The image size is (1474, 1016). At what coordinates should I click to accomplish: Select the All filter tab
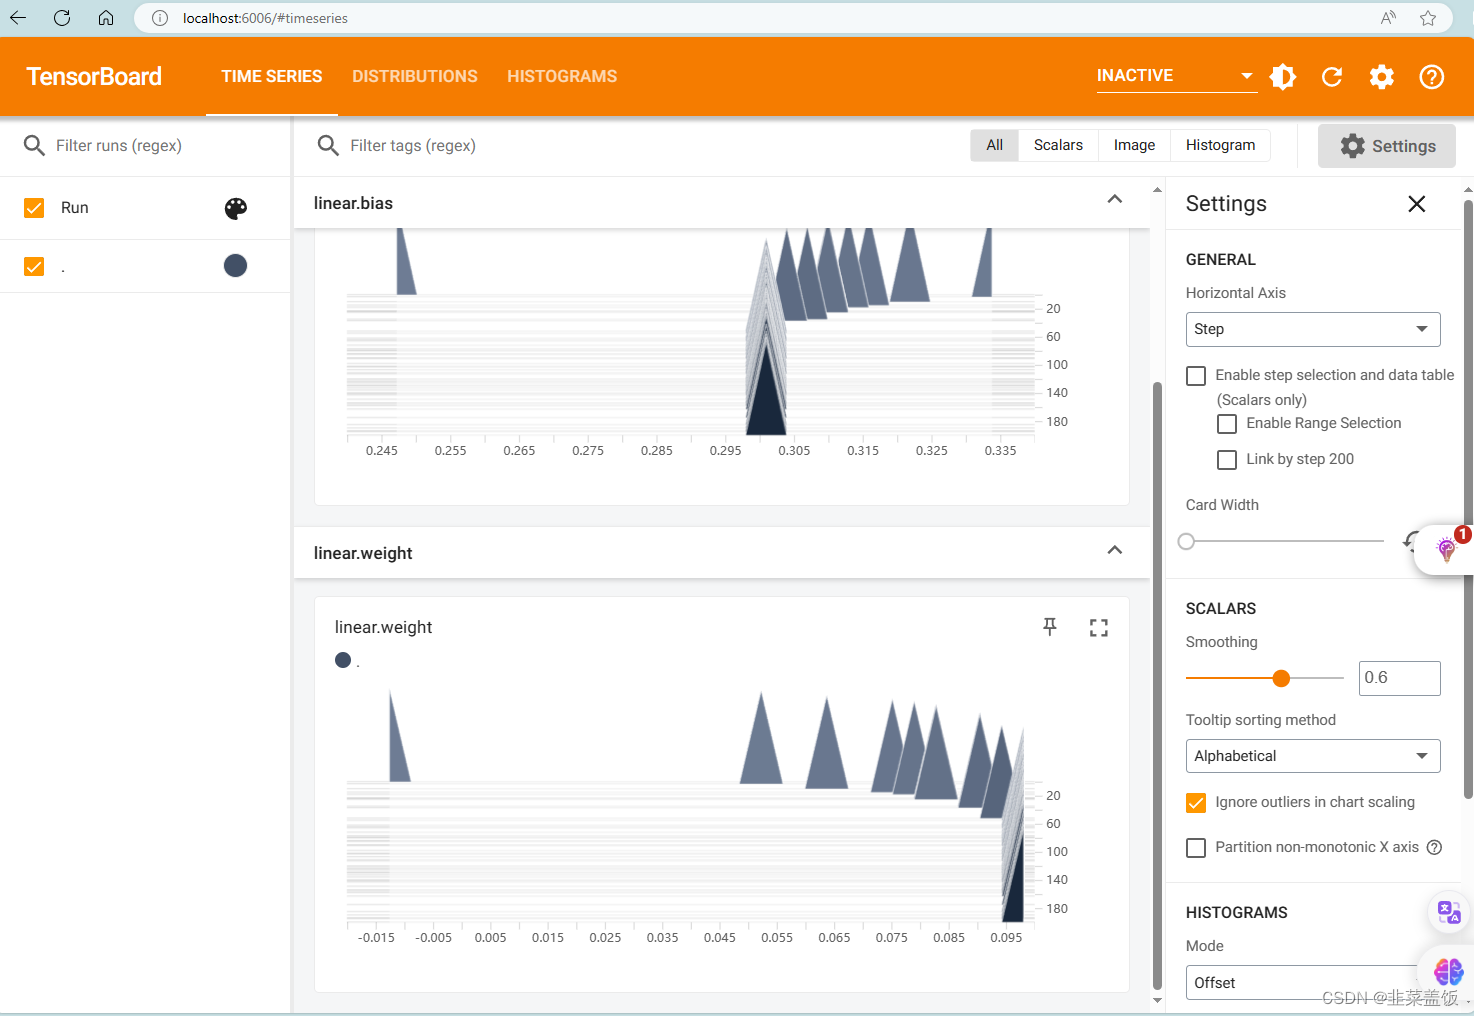point(994,146)
